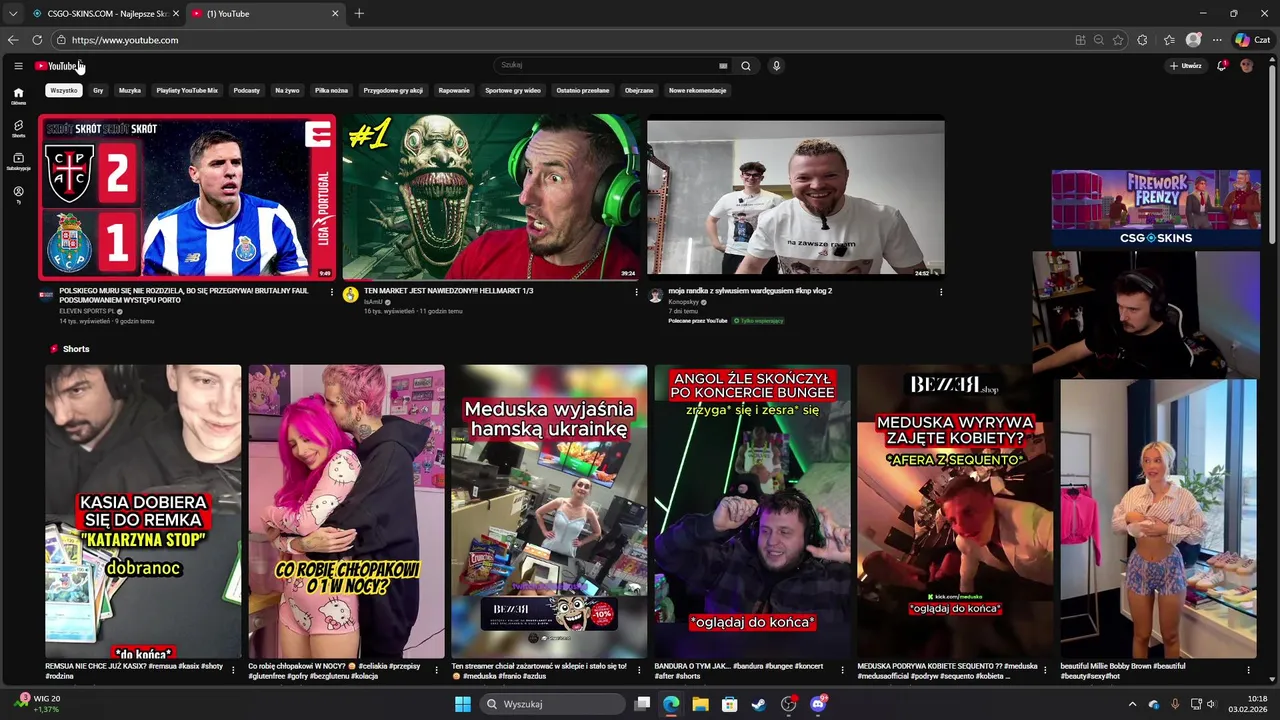The height and width of the screenshot is (720, 1280).
Task: Click the search magnifier button
Action: coord(745,66)
